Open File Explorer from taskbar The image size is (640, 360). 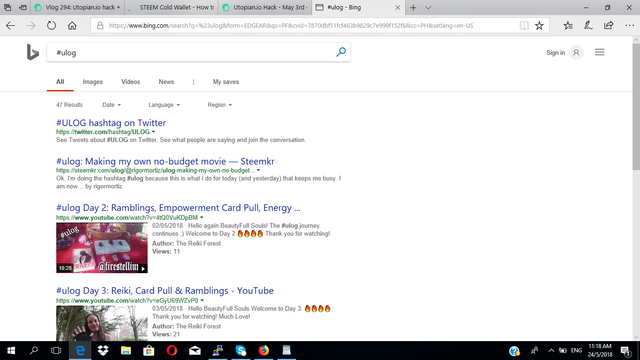click(x=126, y=351)
